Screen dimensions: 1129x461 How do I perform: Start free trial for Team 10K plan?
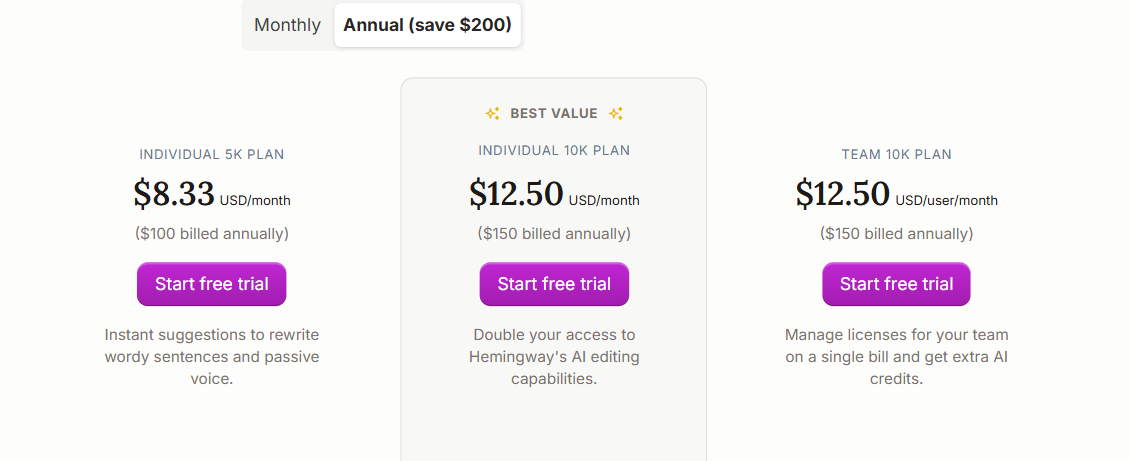point(896,284)
